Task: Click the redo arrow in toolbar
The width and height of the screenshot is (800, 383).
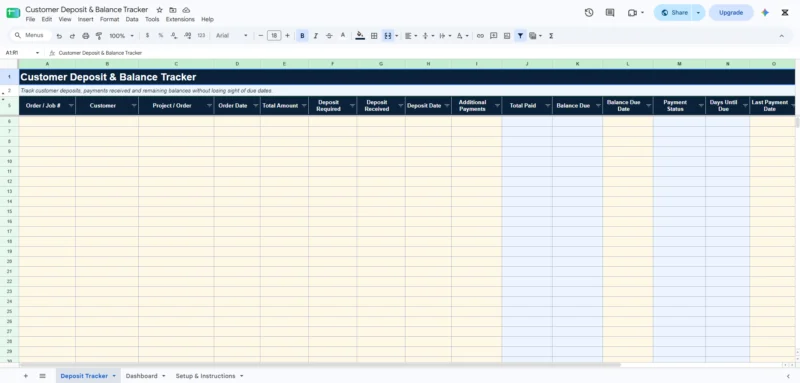Action: pos(72,36)
